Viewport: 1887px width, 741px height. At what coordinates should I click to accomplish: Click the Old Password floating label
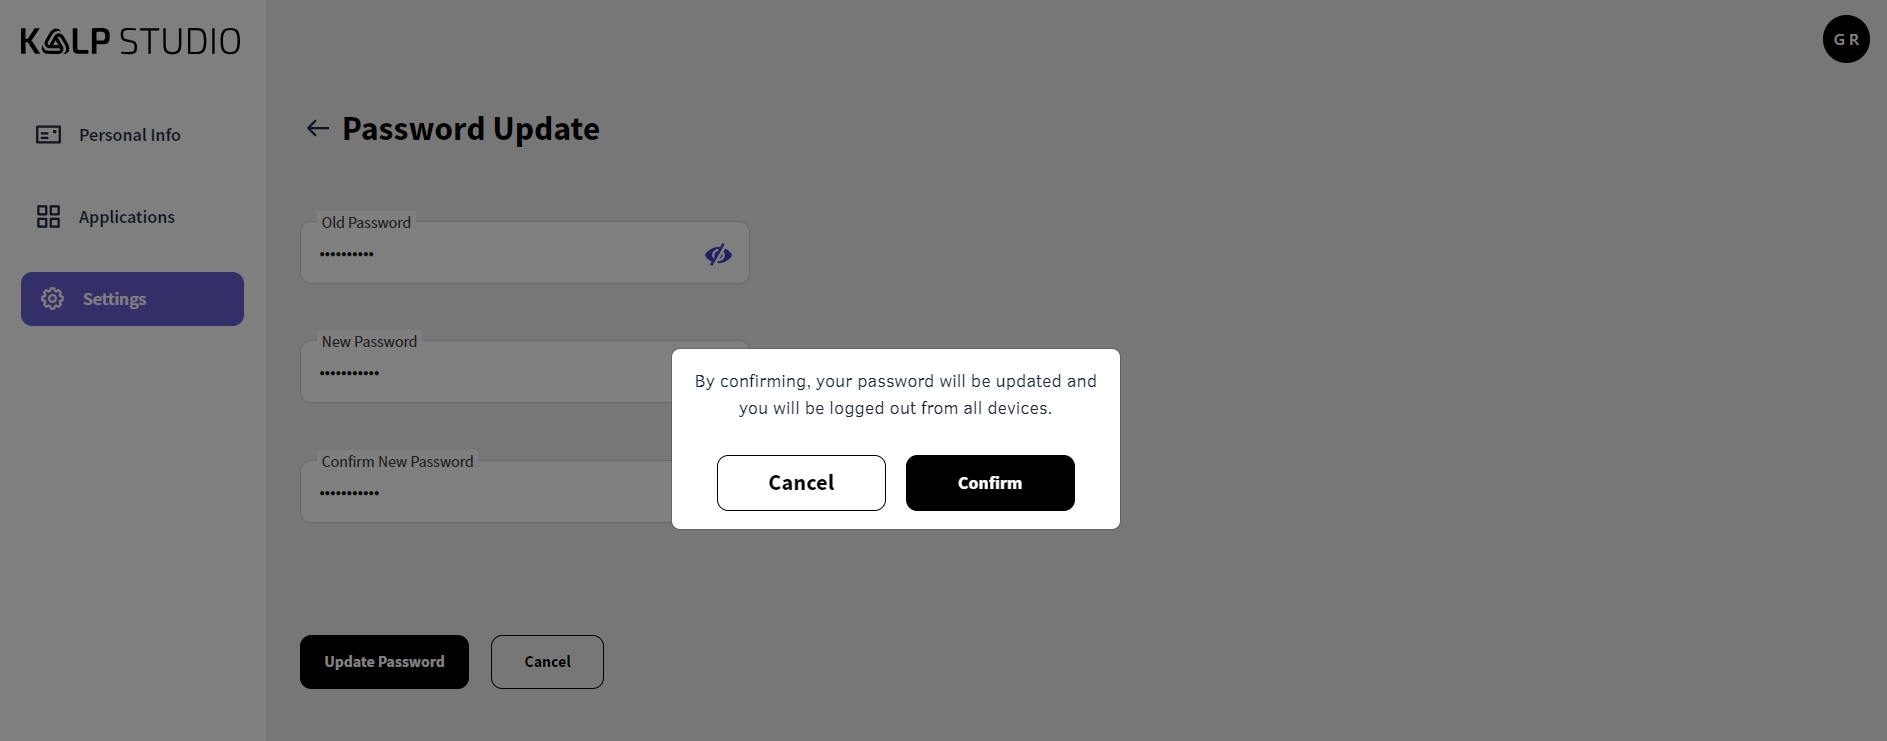pos(366,223)
